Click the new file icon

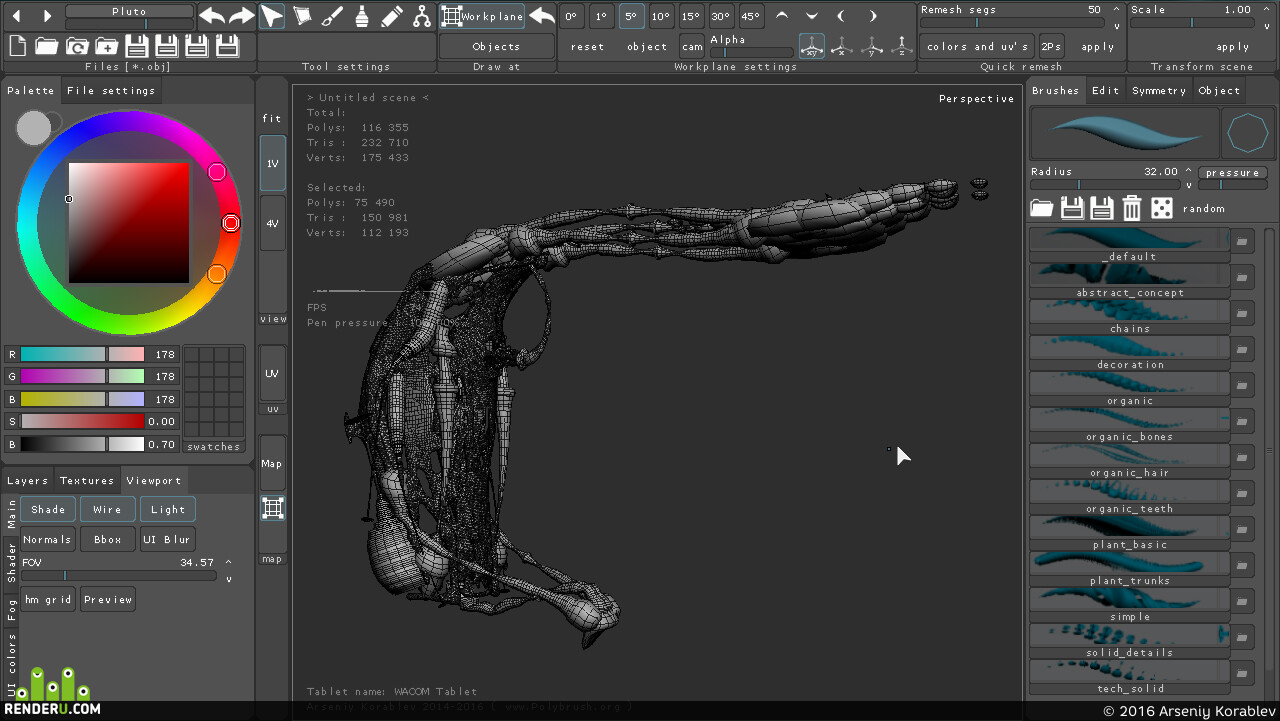17,45
